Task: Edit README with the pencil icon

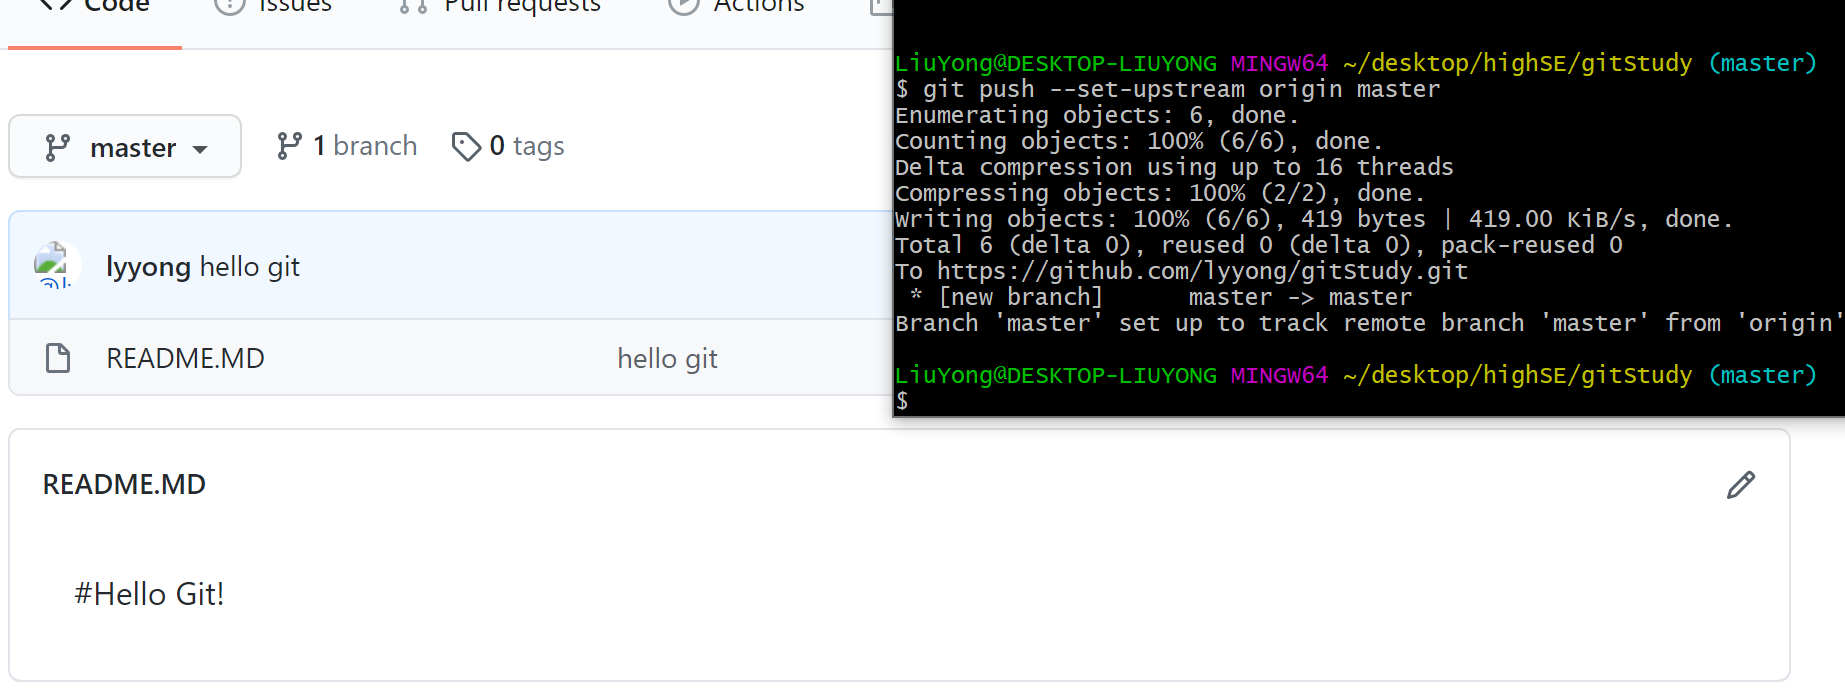Action: pos(1741,485)
